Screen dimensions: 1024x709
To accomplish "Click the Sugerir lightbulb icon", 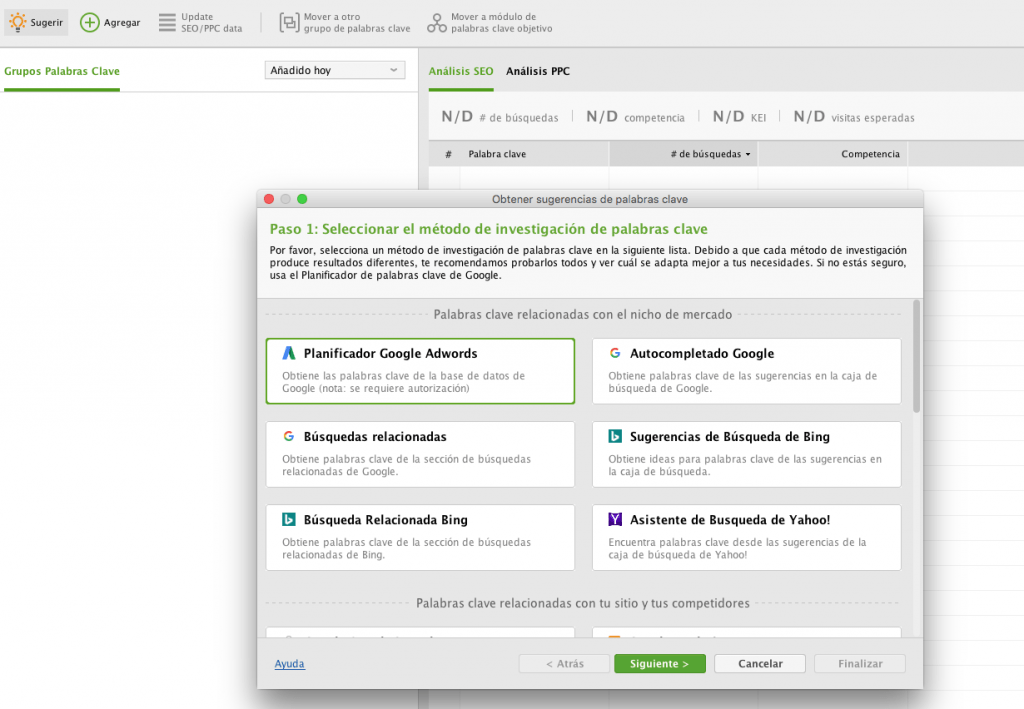I will point(18,22).
